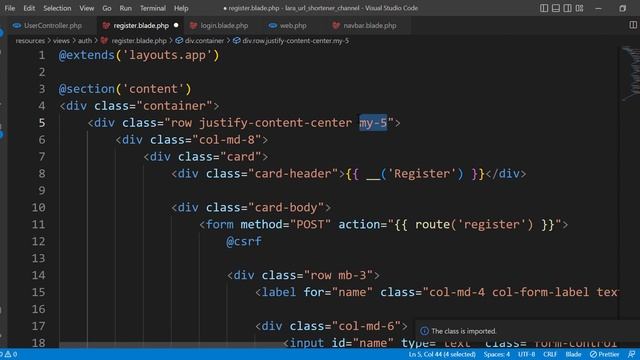640x360 pixels.
Task: Click for="name" attribute on line 15
Action: tap(338, 292)
